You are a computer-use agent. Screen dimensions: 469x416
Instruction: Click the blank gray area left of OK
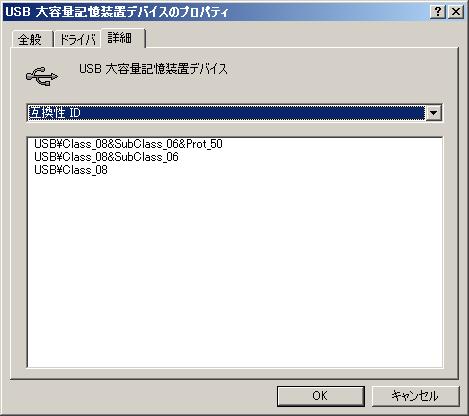[x=142, y=396]
